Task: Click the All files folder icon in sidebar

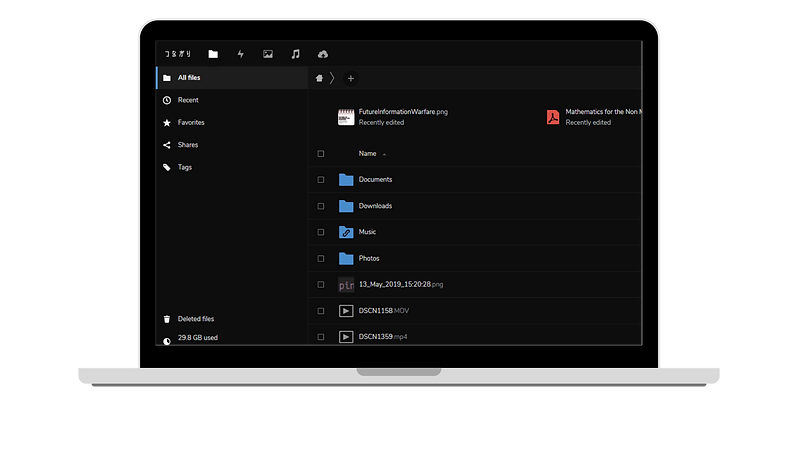Action: coord(167,78)
